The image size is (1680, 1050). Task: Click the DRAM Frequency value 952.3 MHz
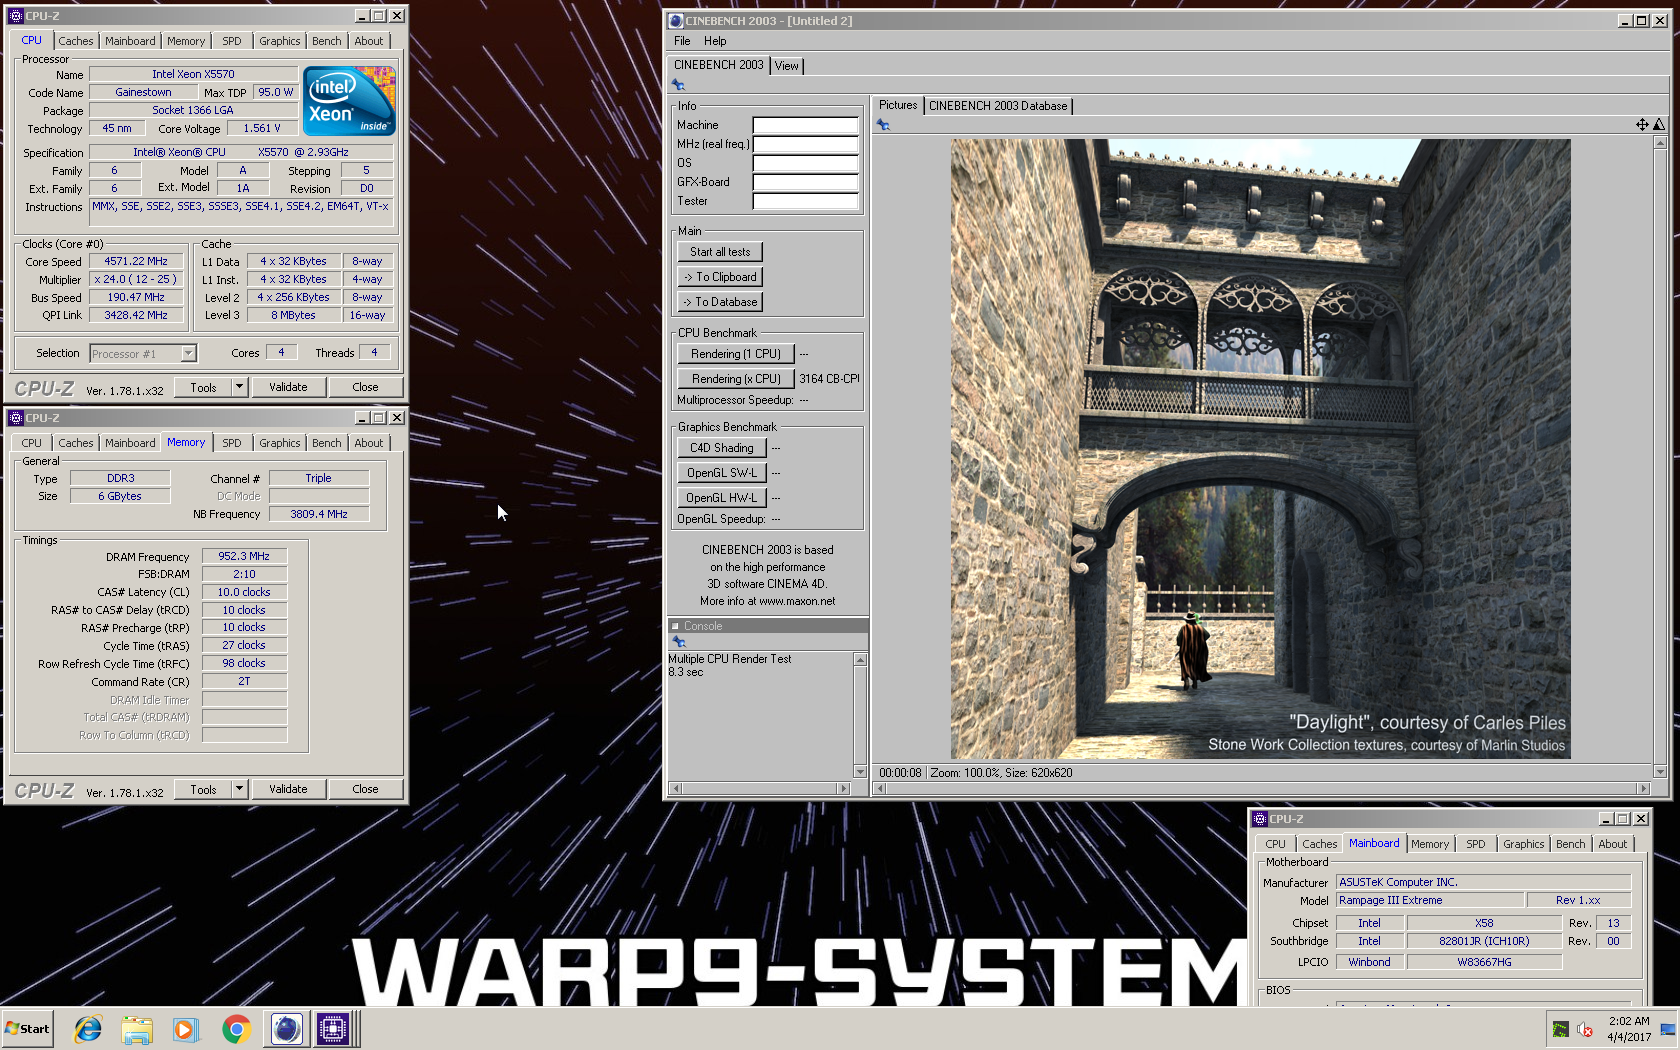click(x=244, y=556)
